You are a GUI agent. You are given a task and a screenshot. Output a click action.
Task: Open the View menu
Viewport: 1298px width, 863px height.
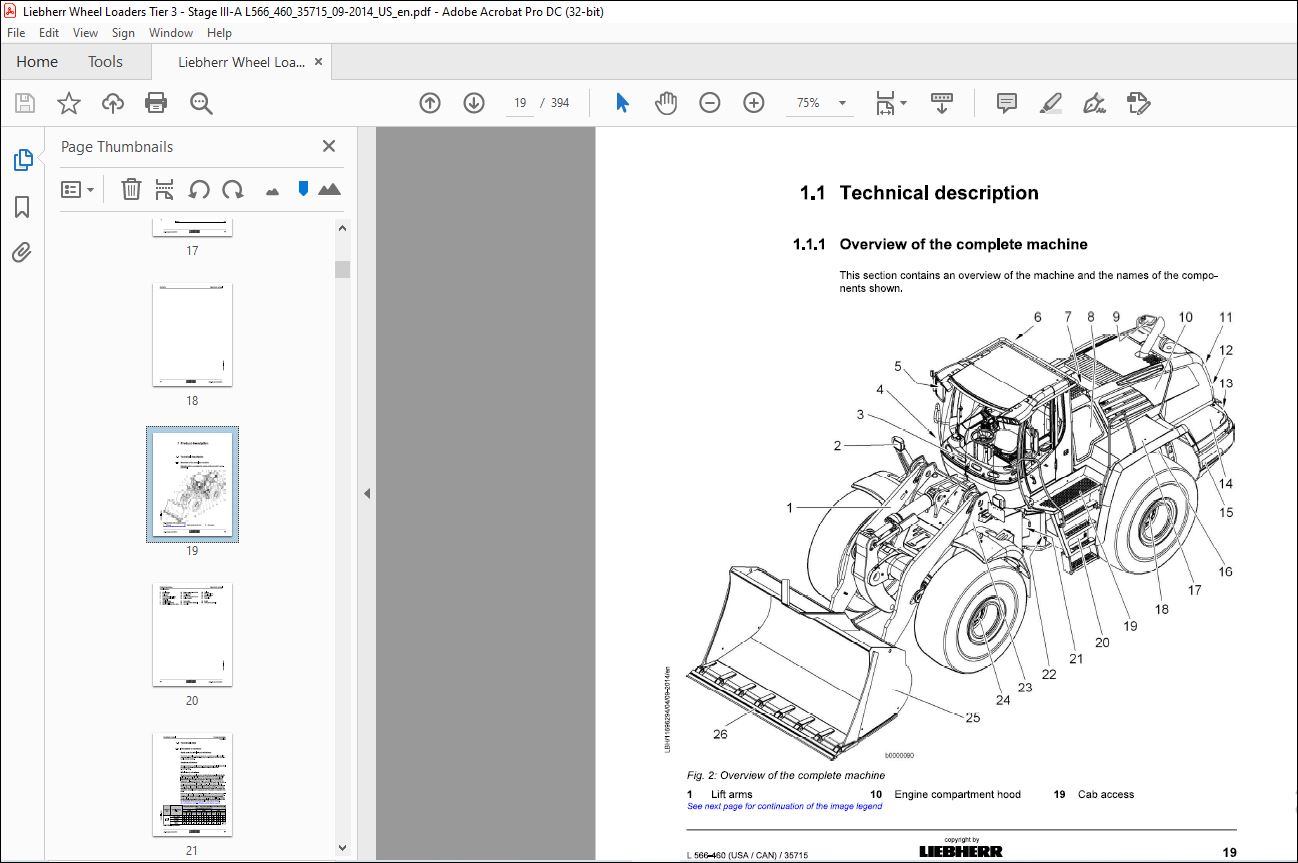pyautogui.click(x=86, y=33)
